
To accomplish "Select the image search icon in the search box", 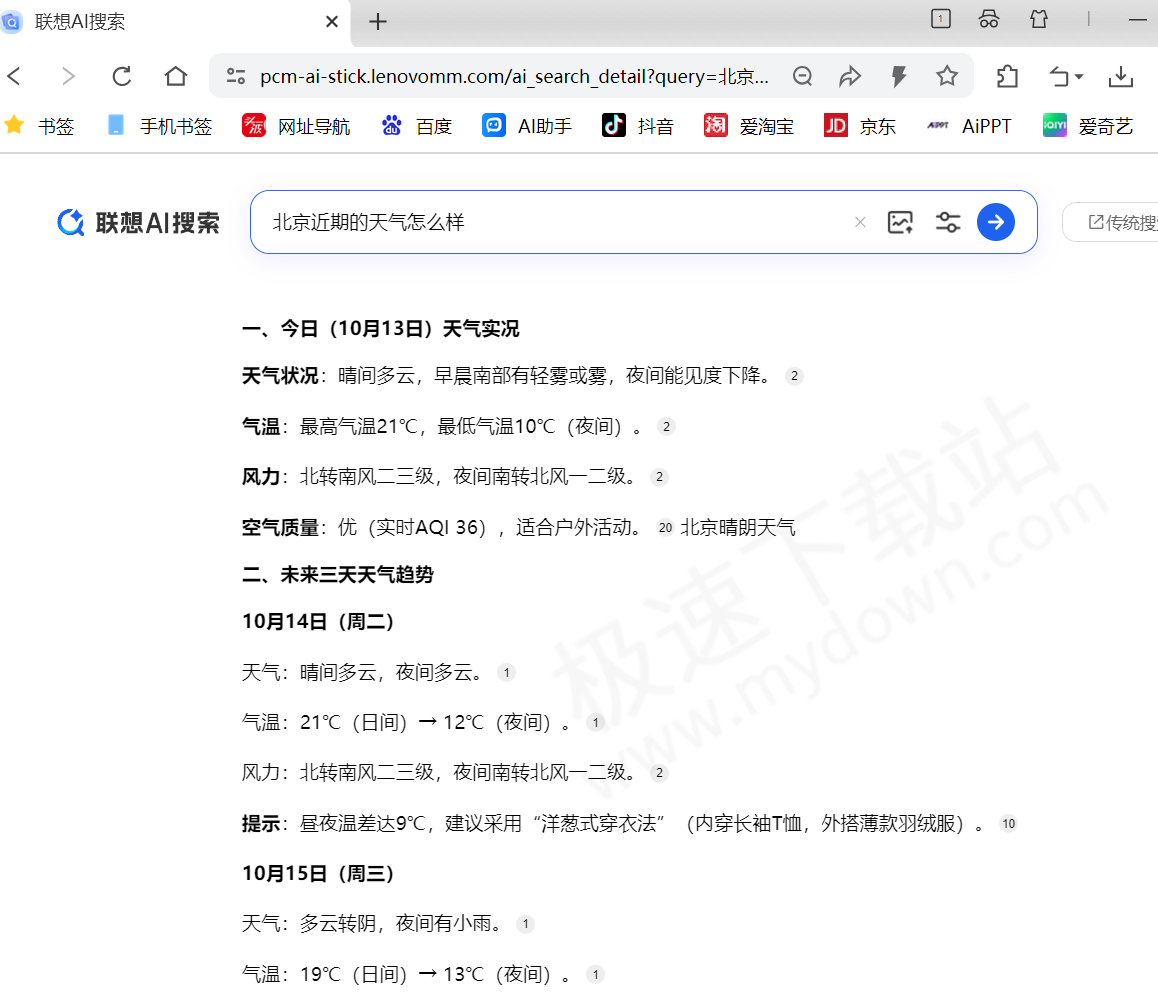I will 899,222.
